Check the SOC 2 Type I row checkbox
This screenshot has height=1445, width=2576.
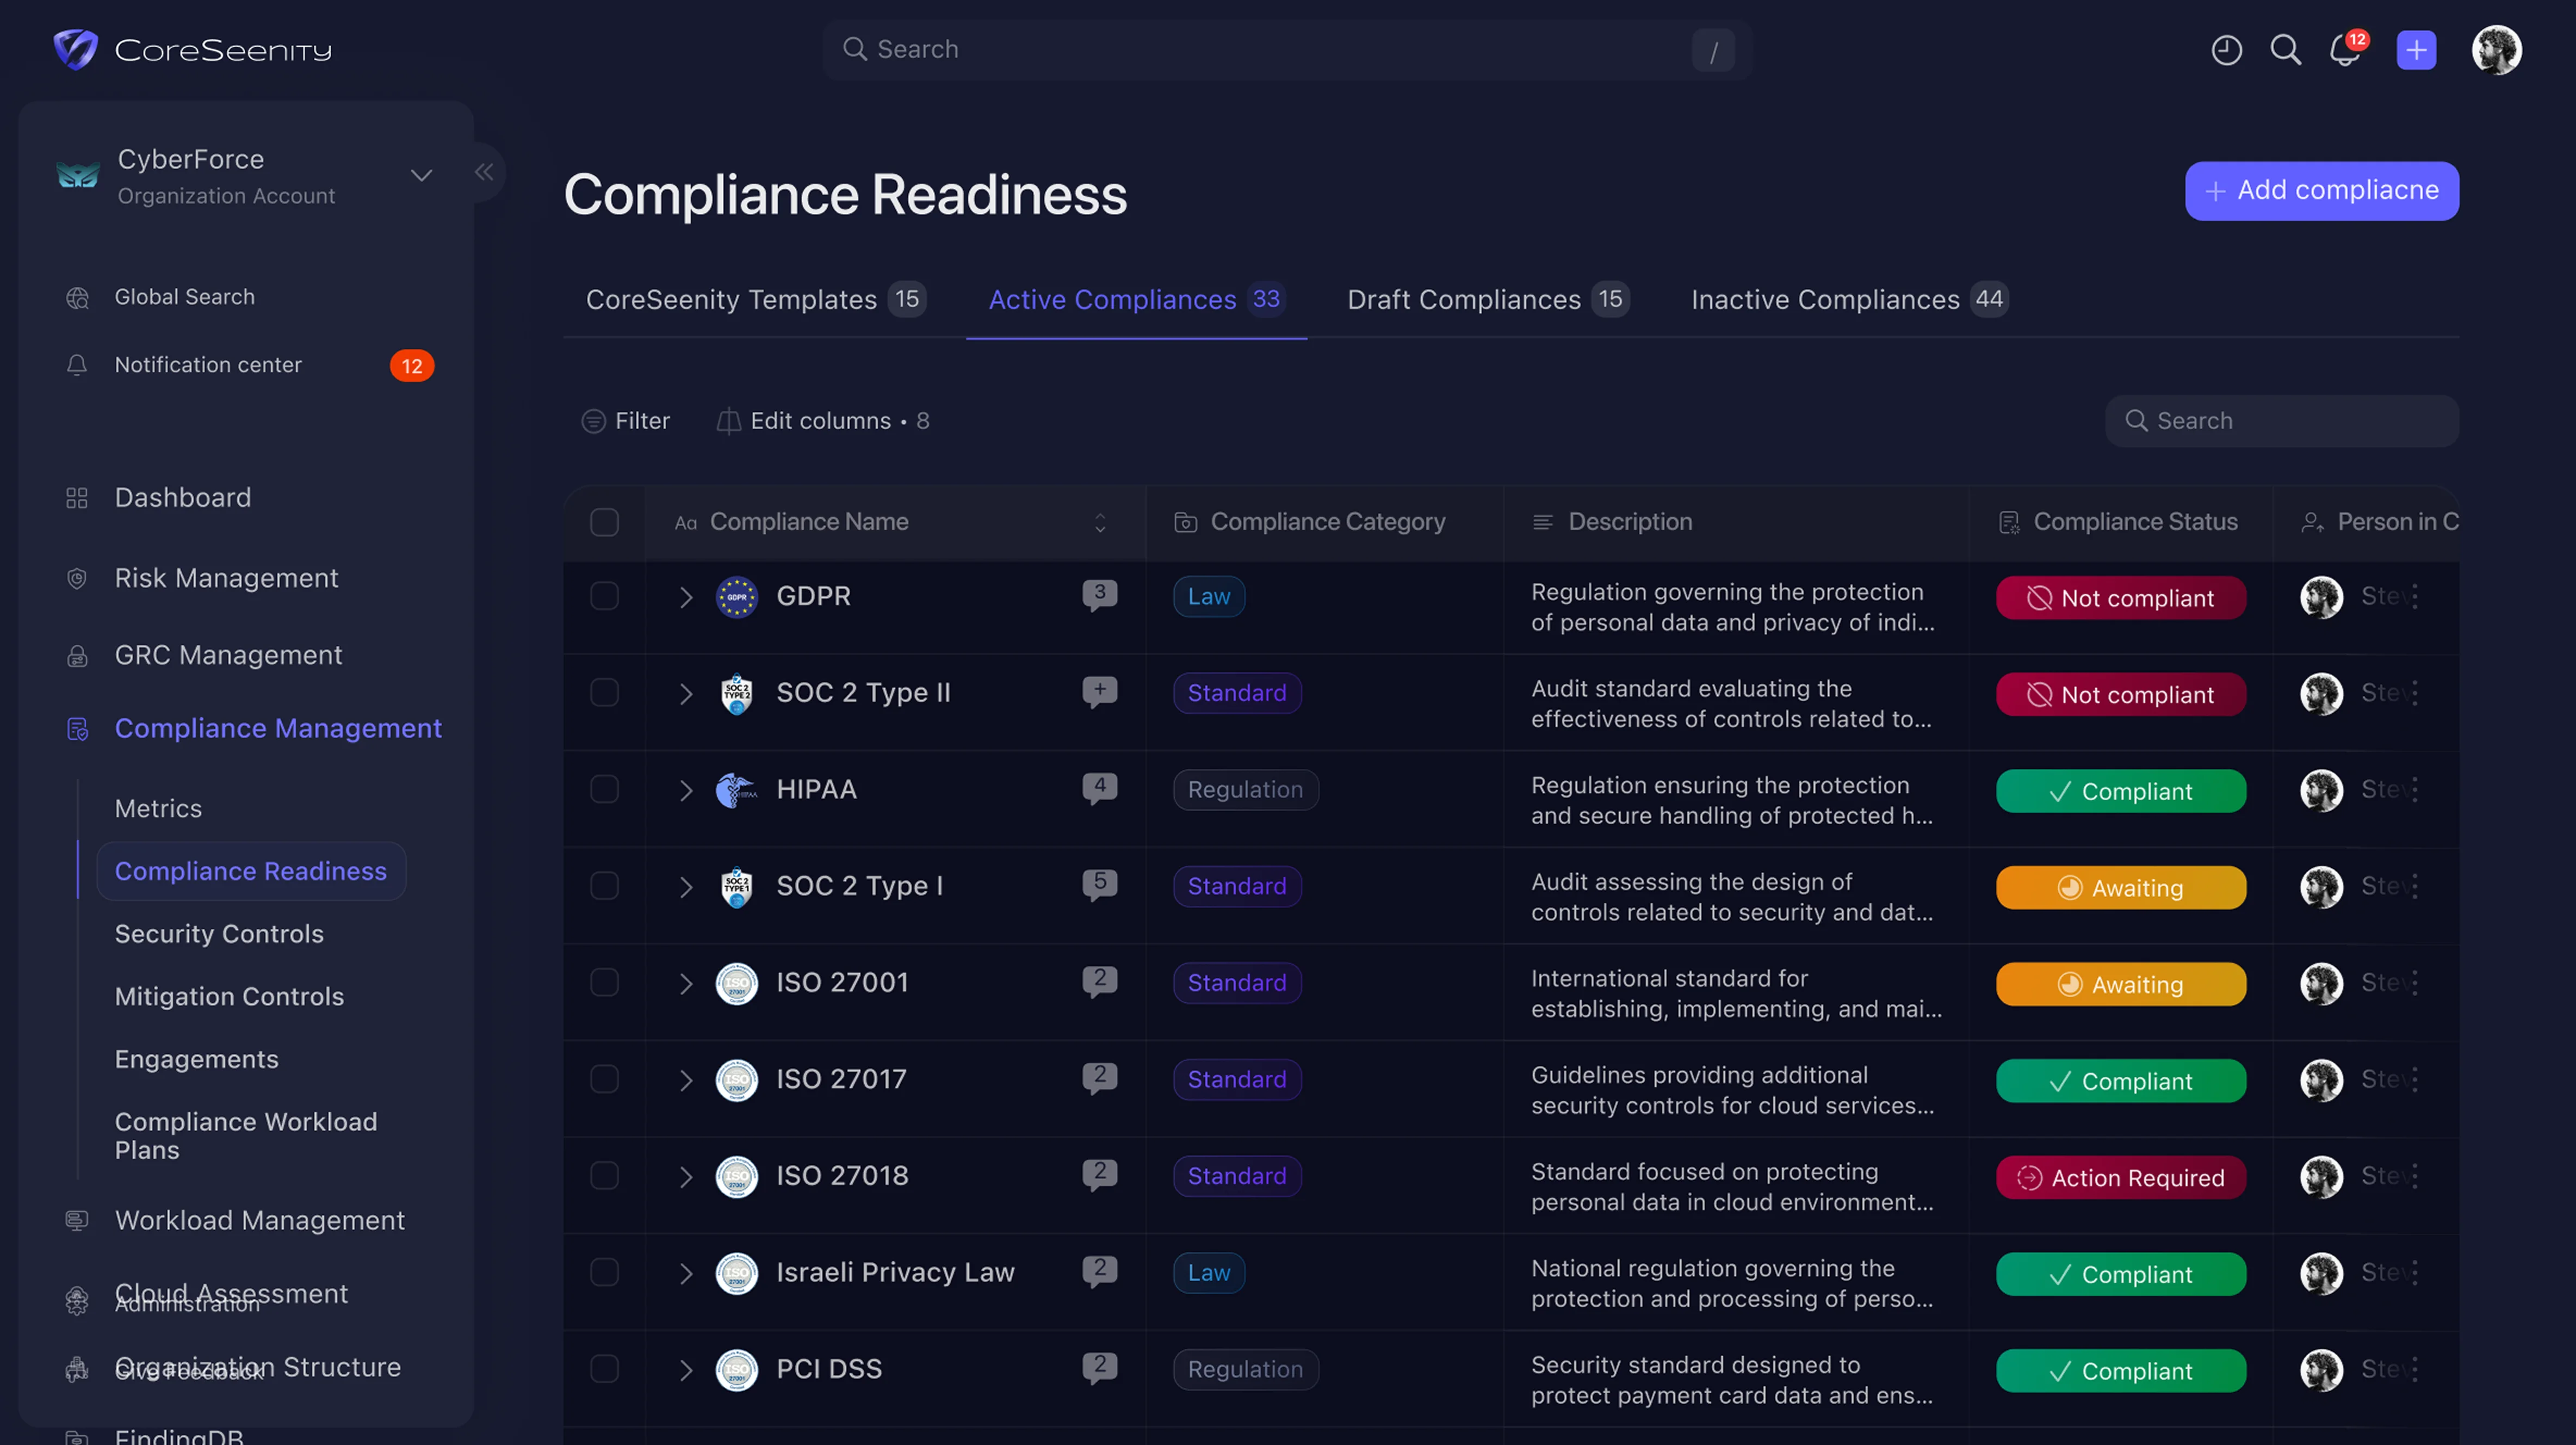coord(604,886)
